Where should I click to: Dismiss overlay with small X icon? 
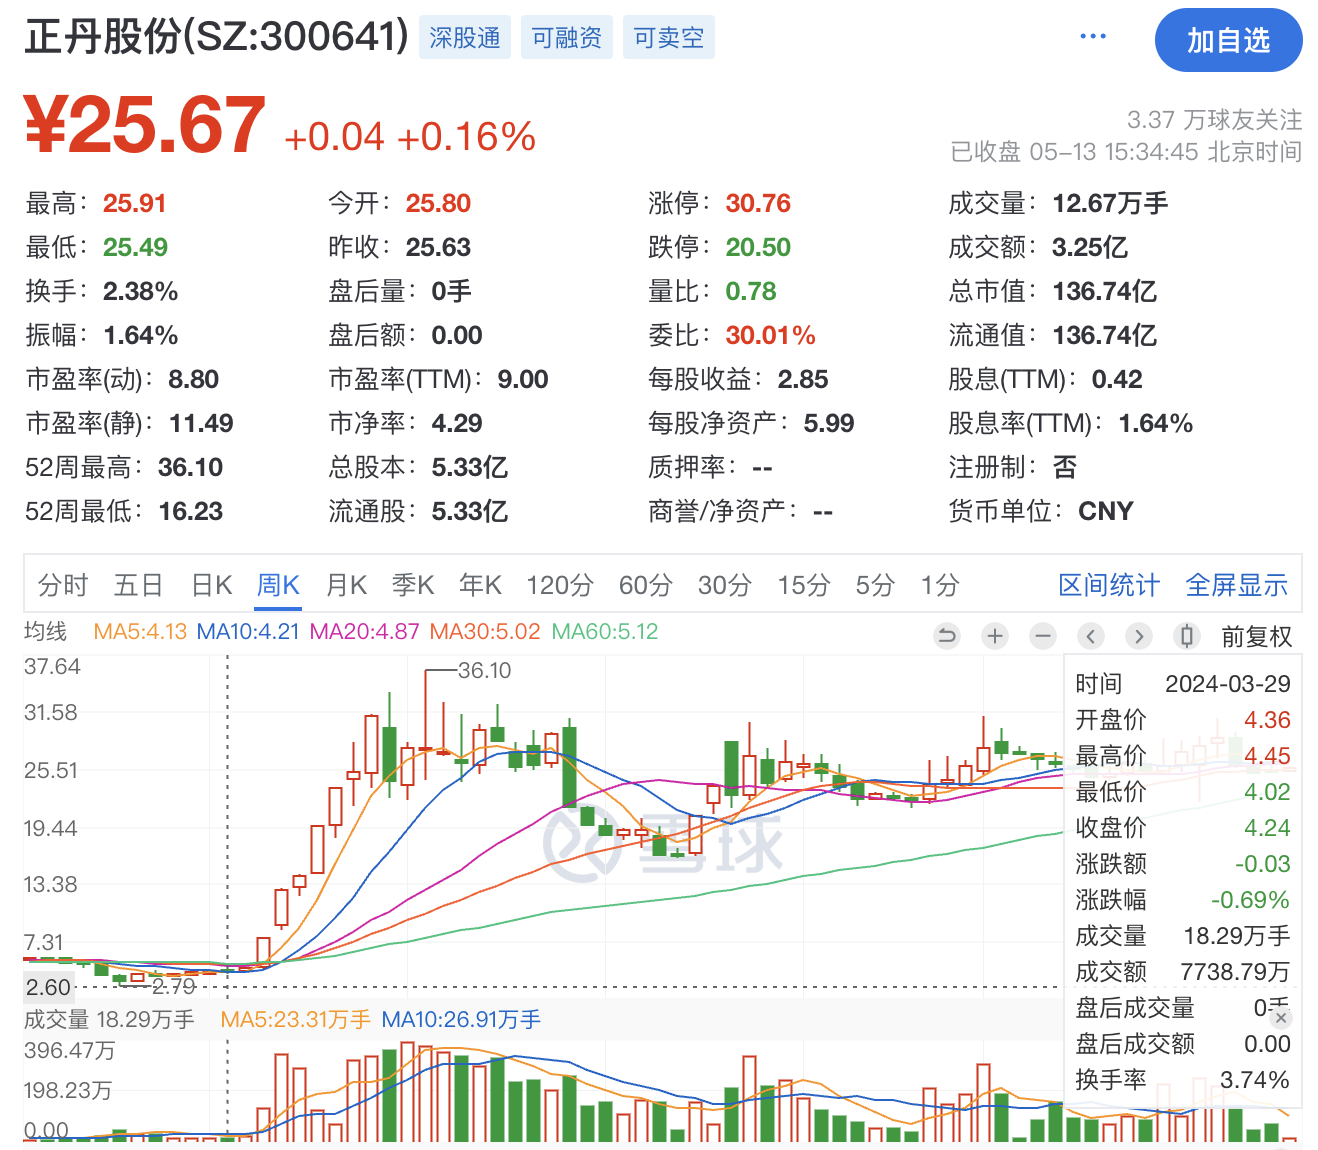tap(1281, 1018)
